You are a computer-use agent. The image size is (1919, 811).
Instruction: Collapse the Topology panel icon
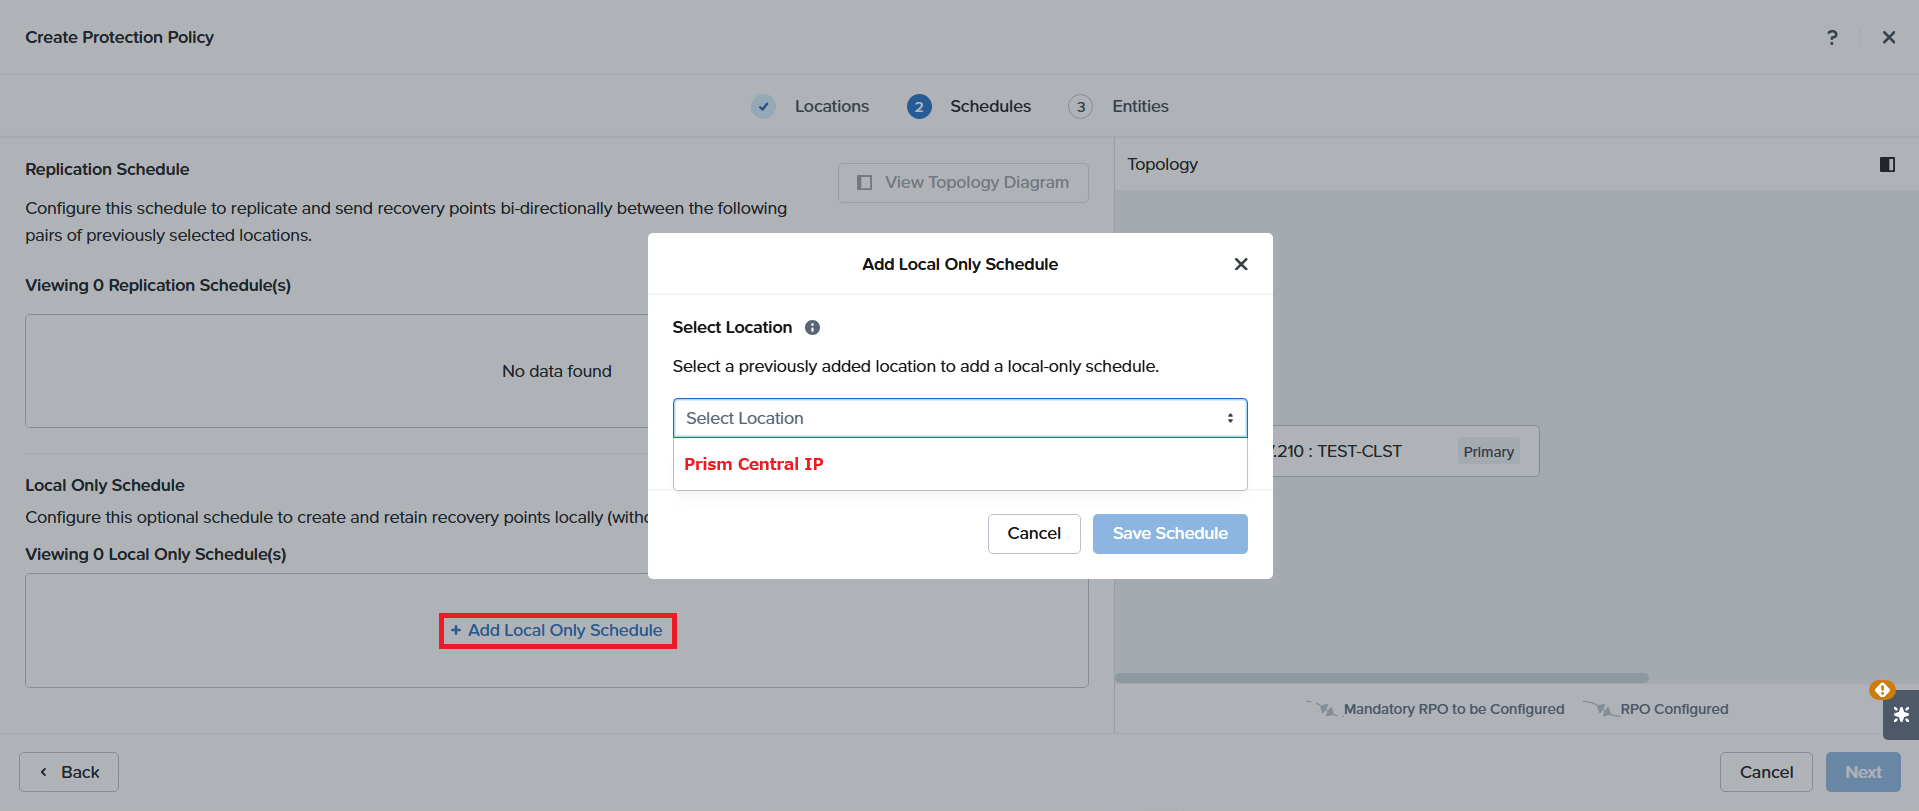pyautogui.click(x=1887, y=164)
